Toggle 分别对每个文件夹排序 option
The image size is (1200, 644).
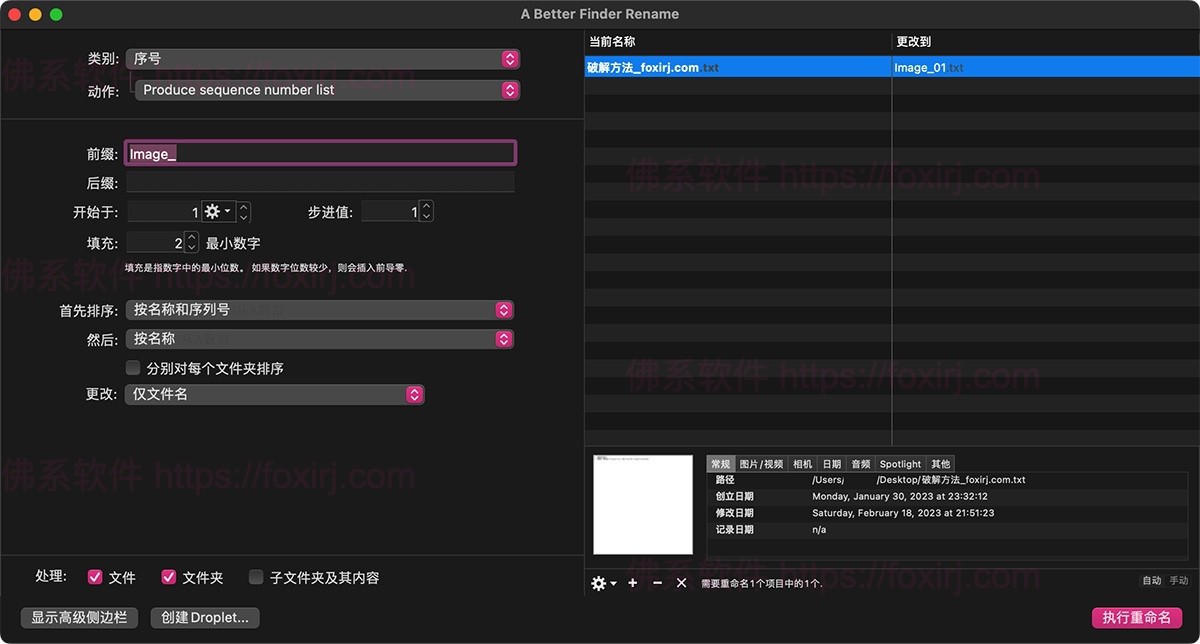[132, 367]
